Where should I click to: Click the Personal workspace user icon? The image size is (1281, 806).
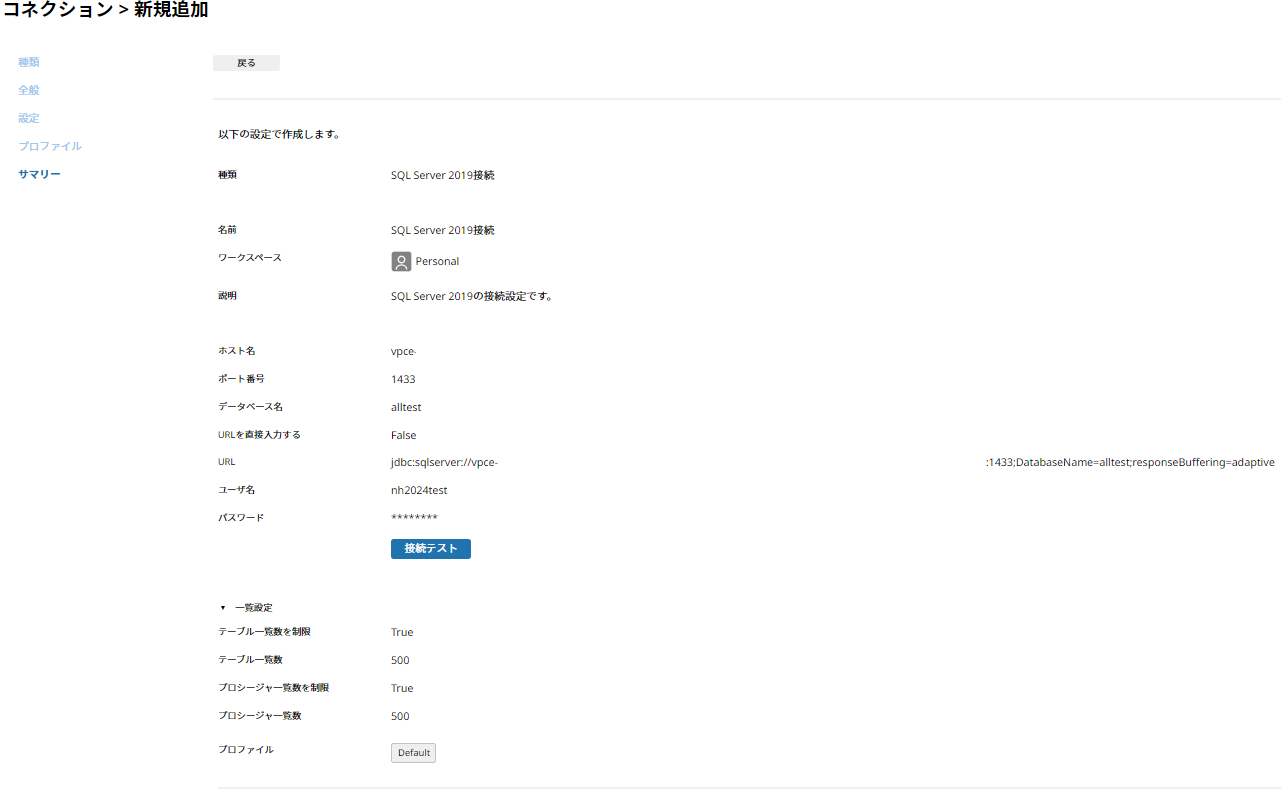click(401, 262)
